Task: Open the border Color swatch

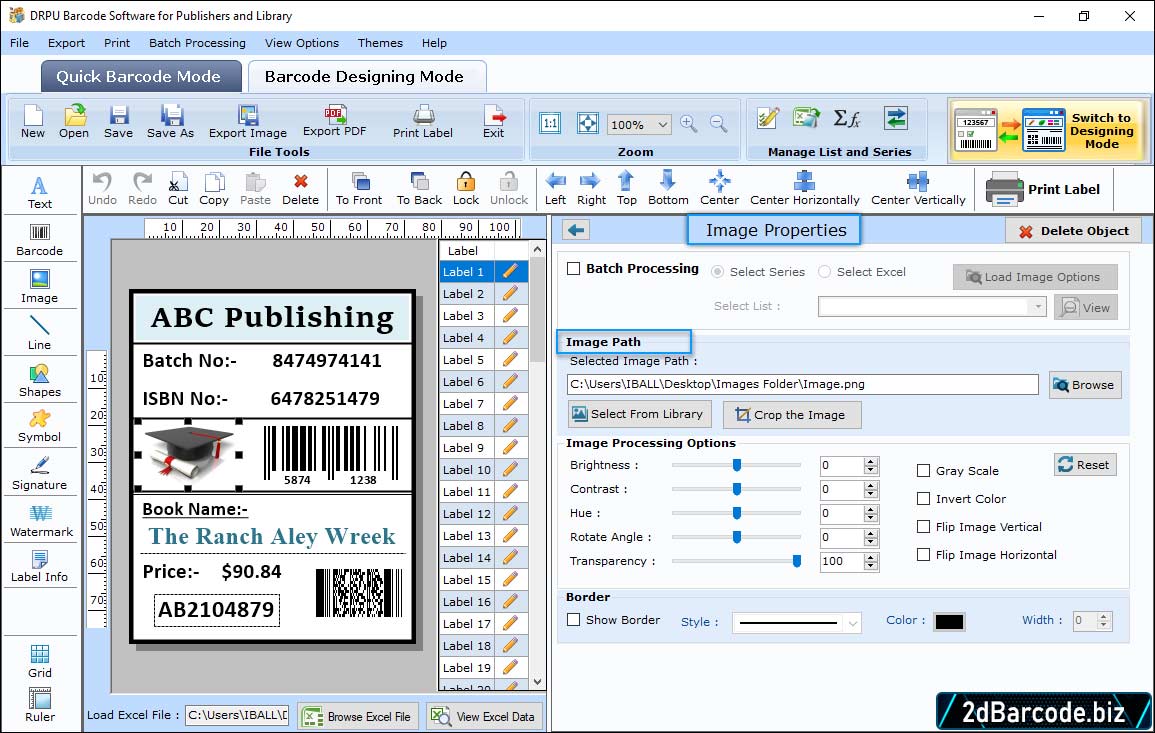Action: tap(949, 622)
